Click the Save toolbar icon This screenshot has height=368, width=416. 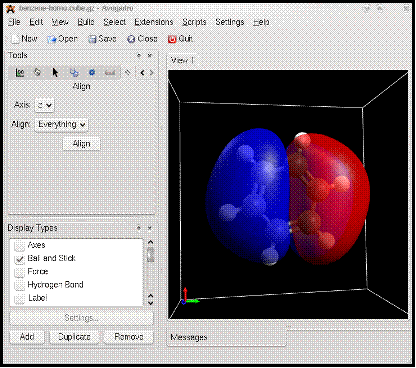(x=92, y=39)
